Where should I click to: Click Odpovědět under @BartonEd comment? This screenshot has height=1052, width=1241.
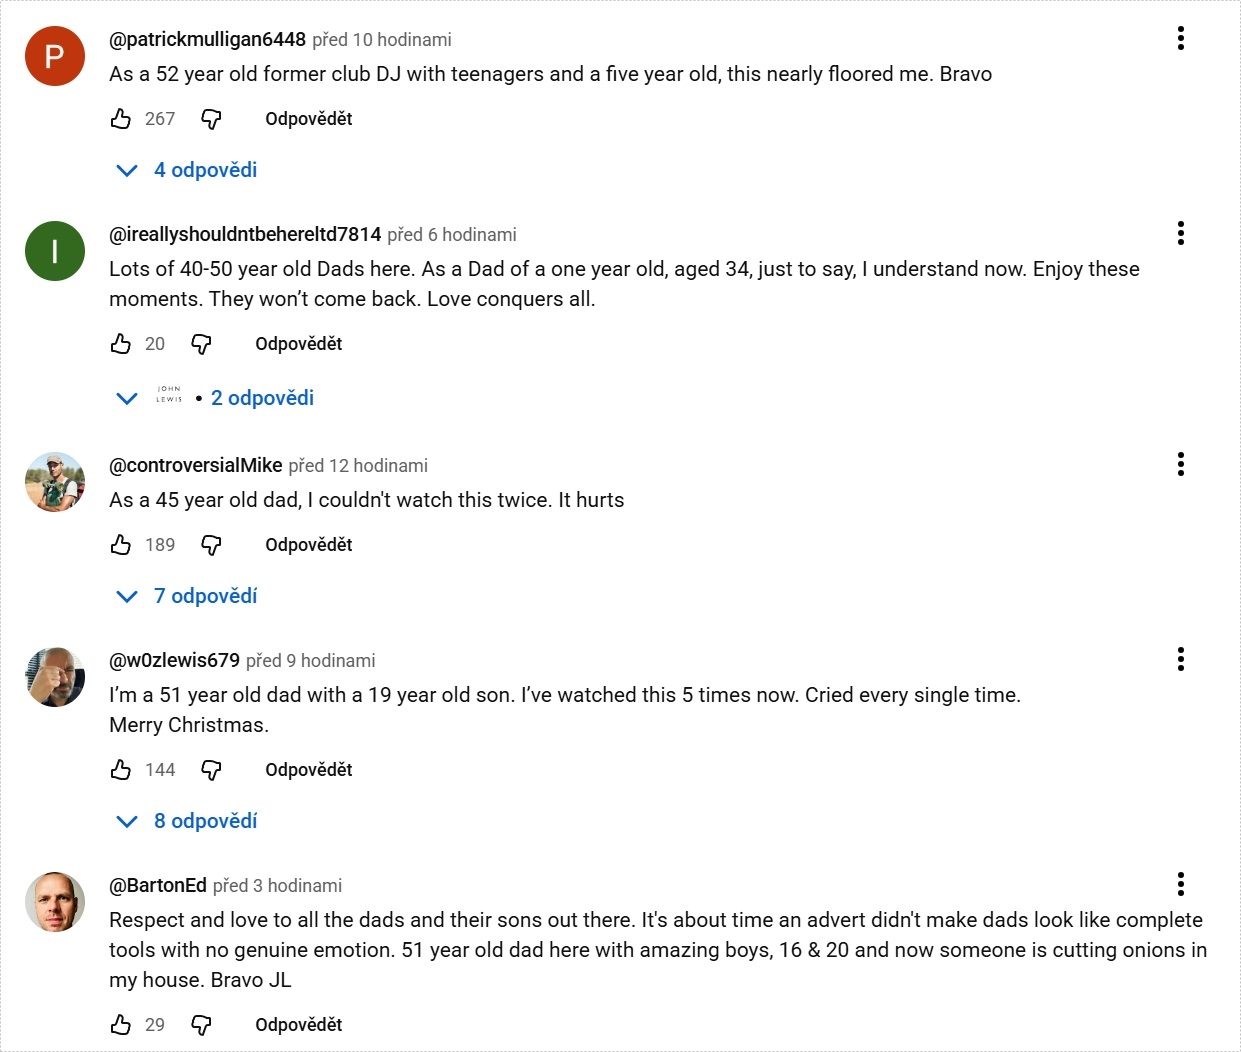(298, 1025)
